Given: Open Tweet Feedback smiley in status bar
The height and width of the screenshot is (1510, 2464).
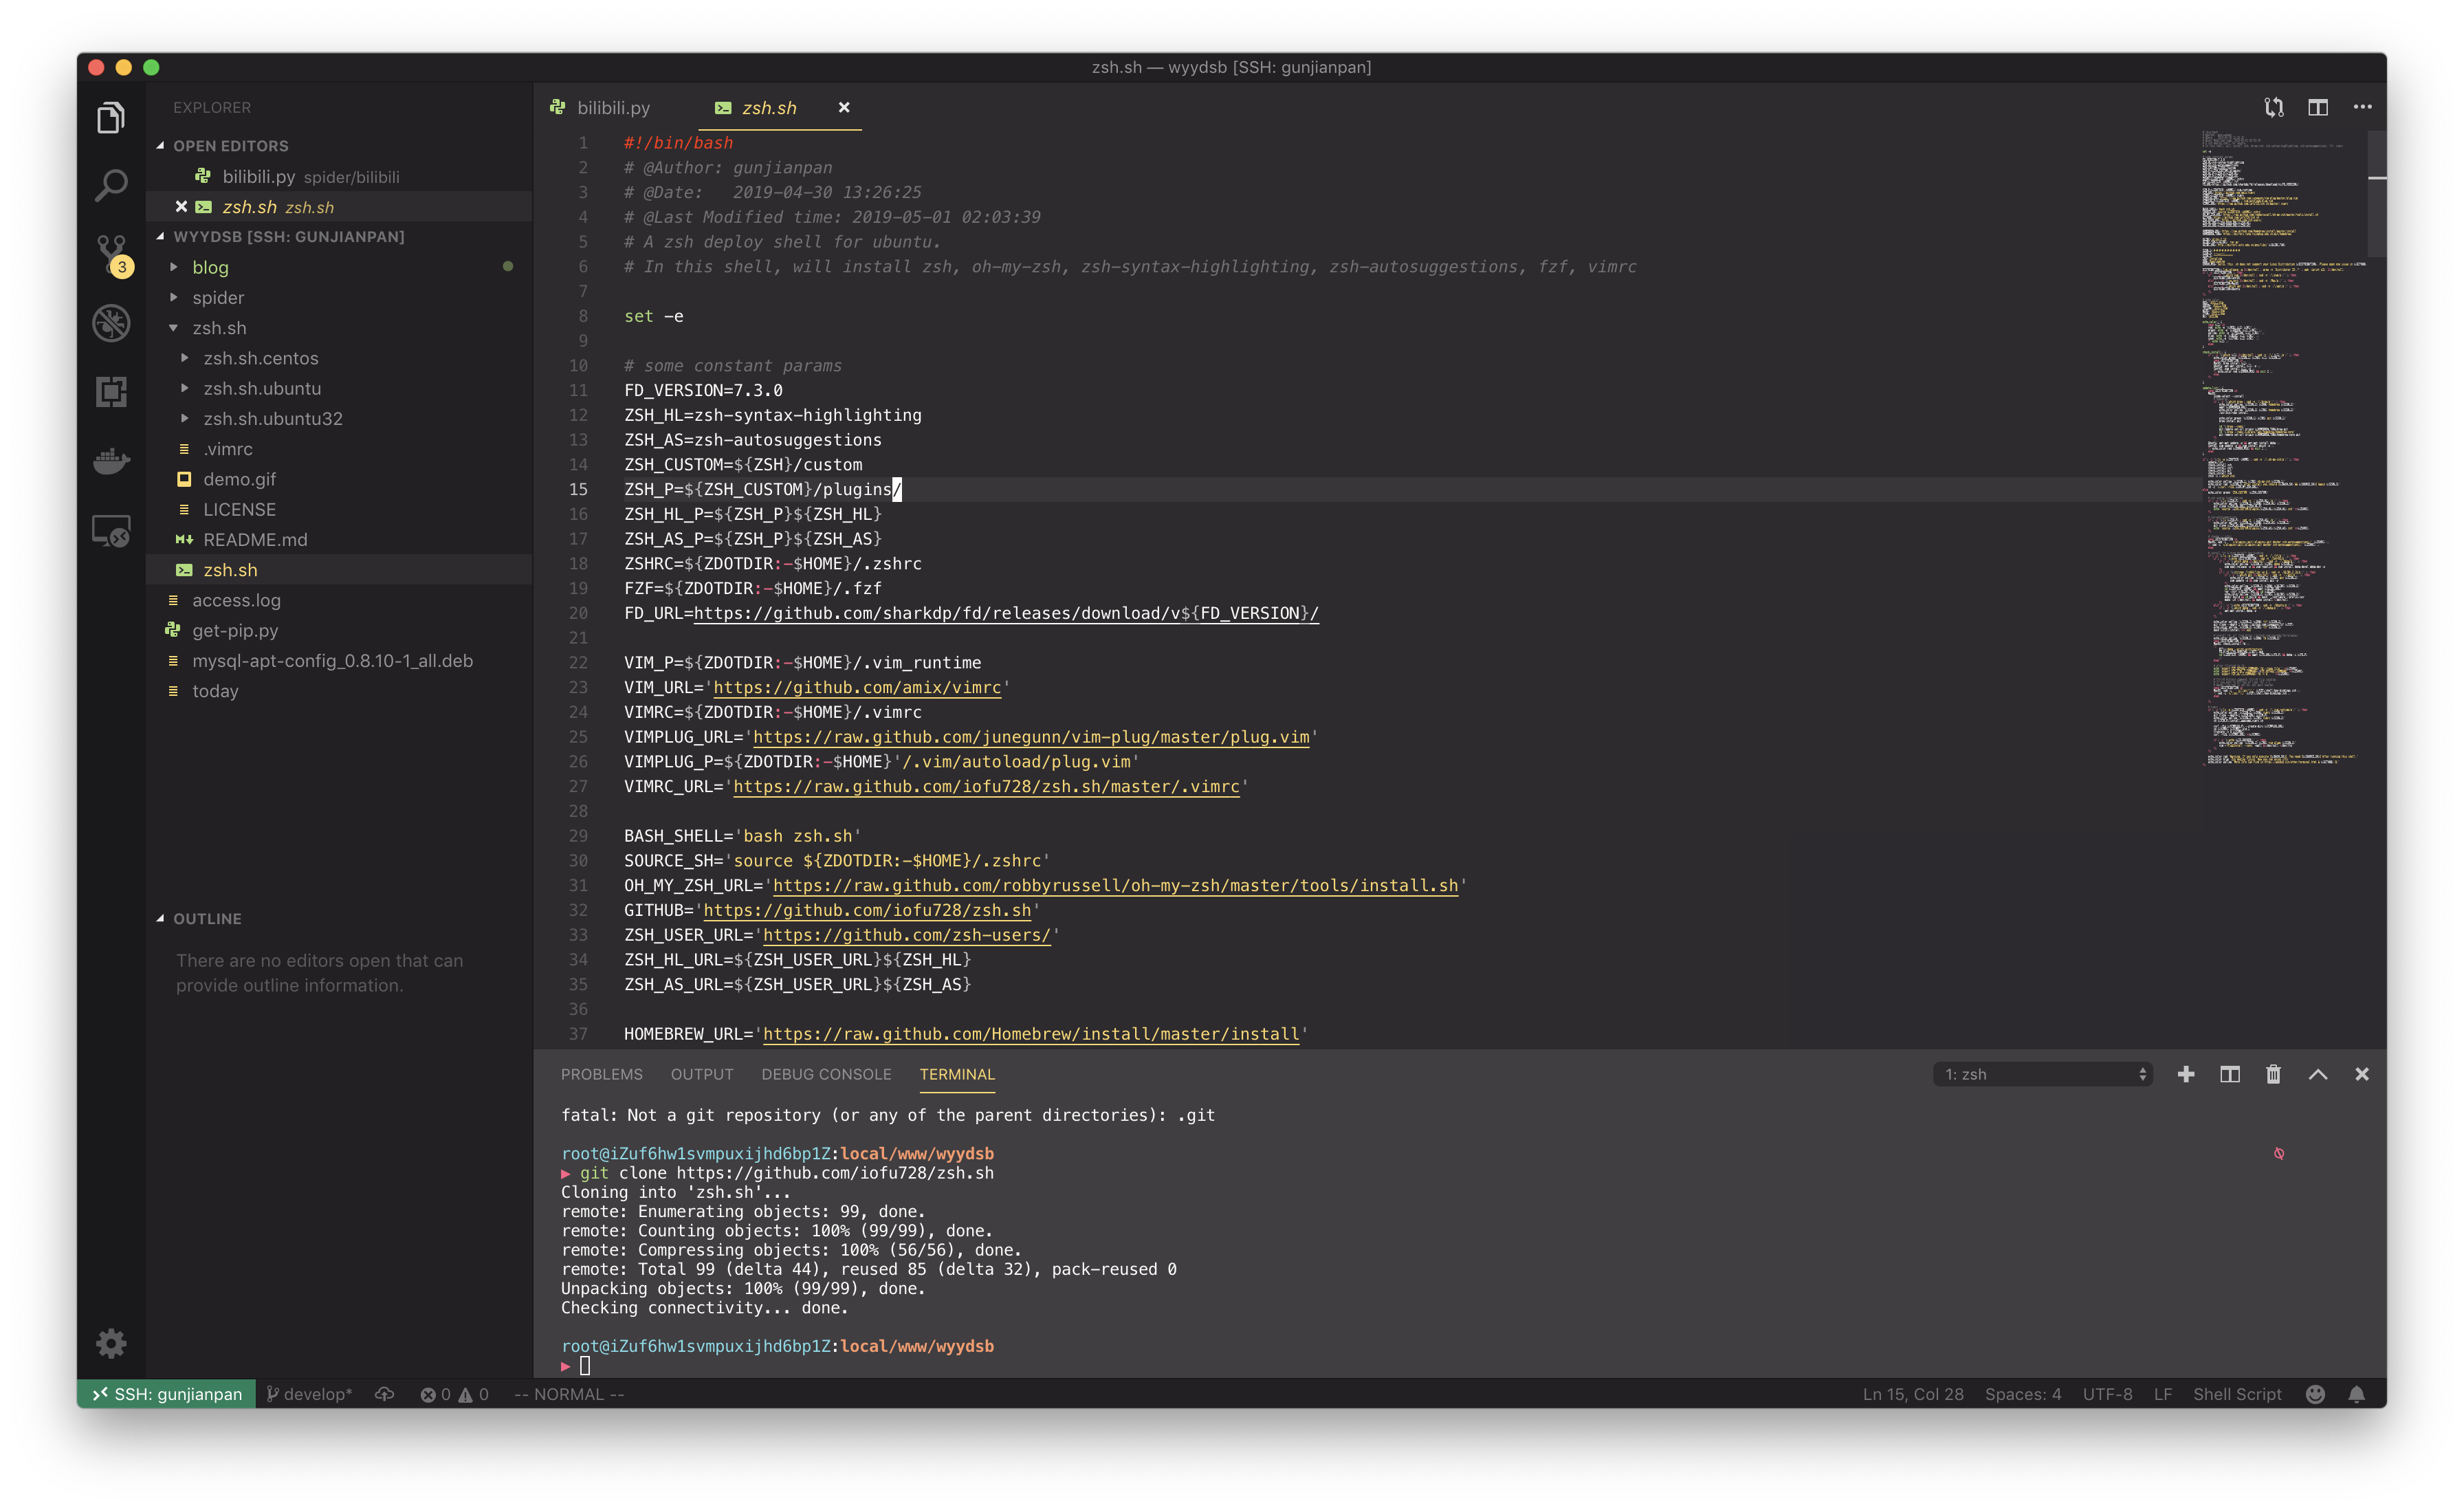Looking at the screenshot, I should point(2315,1393).
